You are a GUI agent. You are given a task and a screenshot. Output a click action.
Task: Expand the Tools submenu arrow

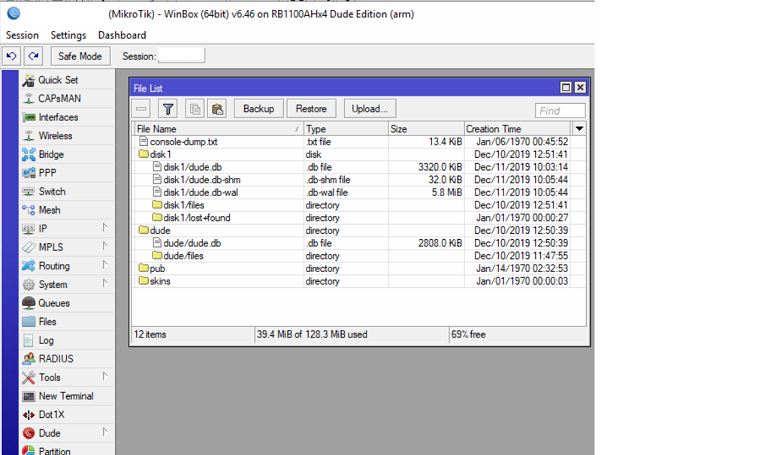[104, 376]
